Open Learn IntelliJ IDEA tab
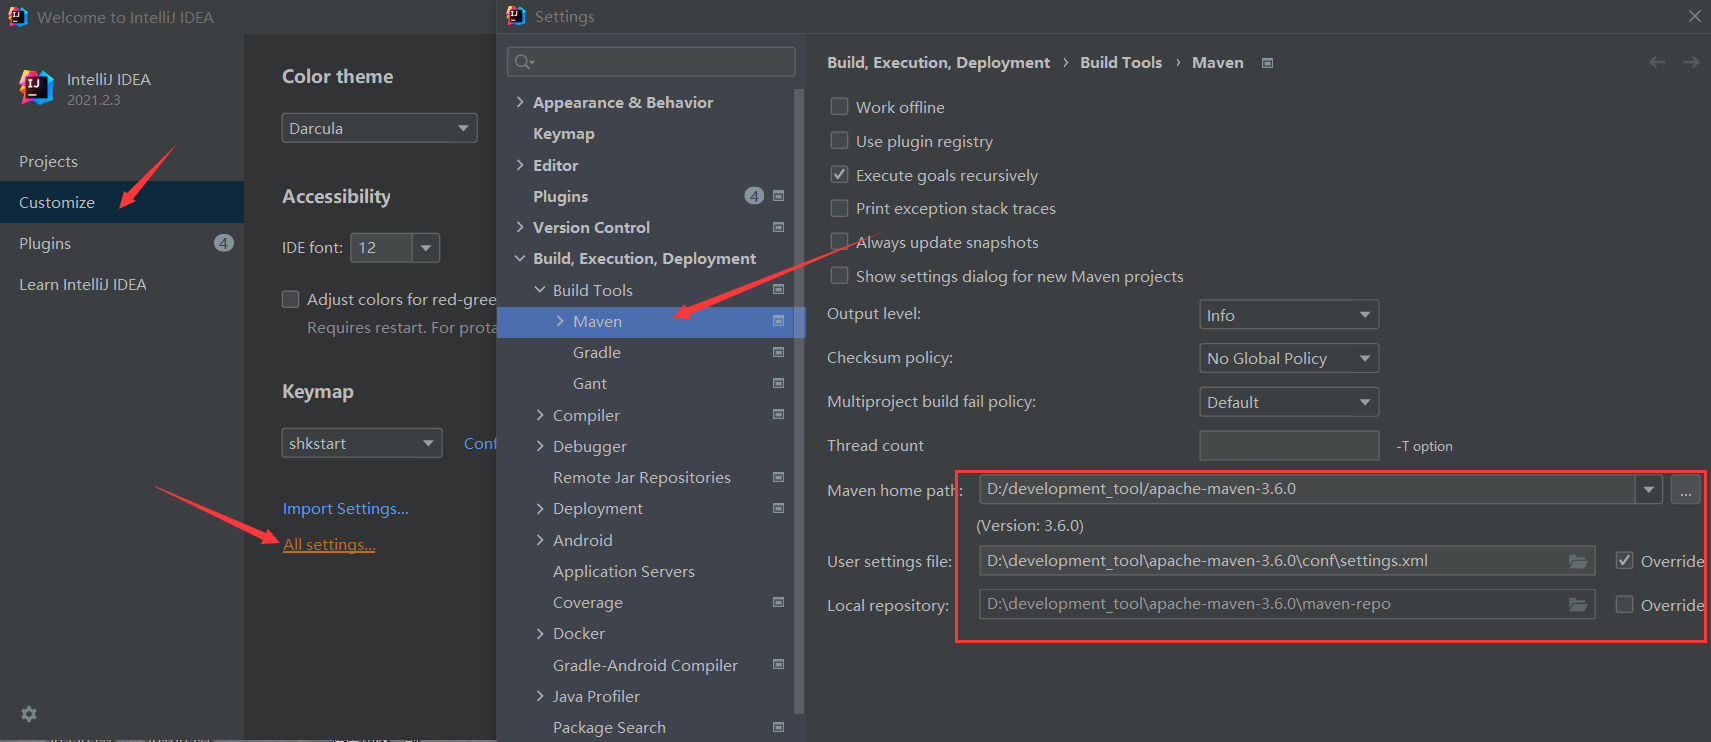Screen dimensions: 1711x742 [x=122, y=284]
